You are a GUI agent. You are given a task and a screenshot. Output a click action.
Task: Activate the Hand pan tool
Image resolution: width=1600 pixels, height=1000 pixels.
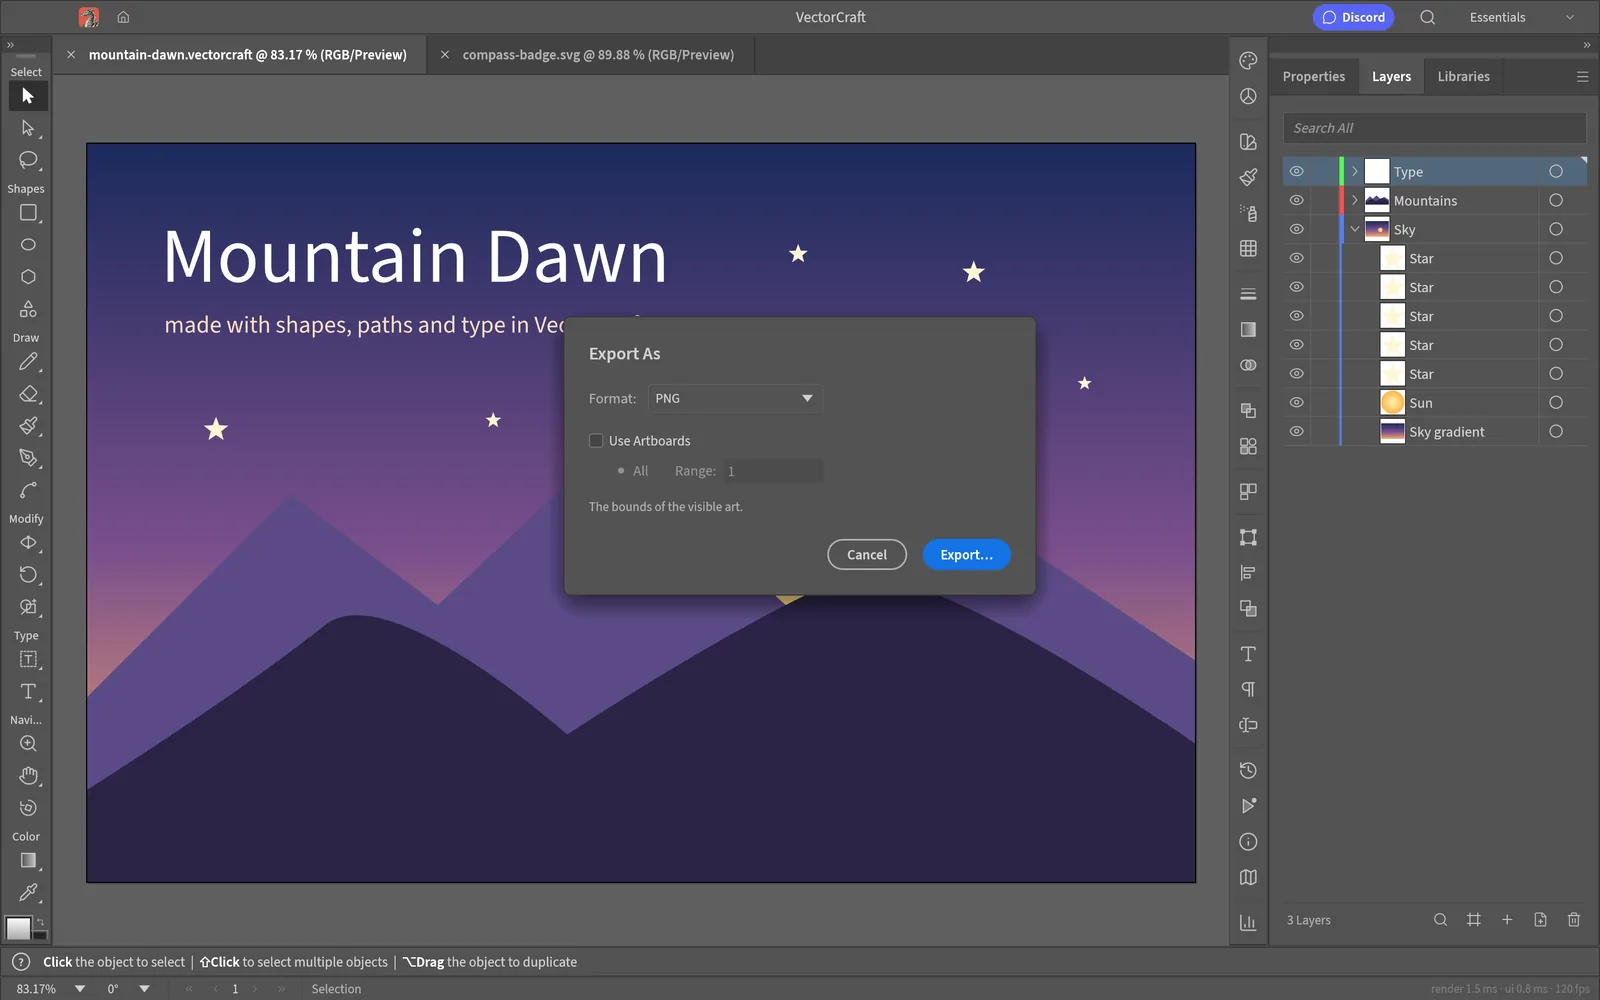pyautogui.click(x=28, y=776)
